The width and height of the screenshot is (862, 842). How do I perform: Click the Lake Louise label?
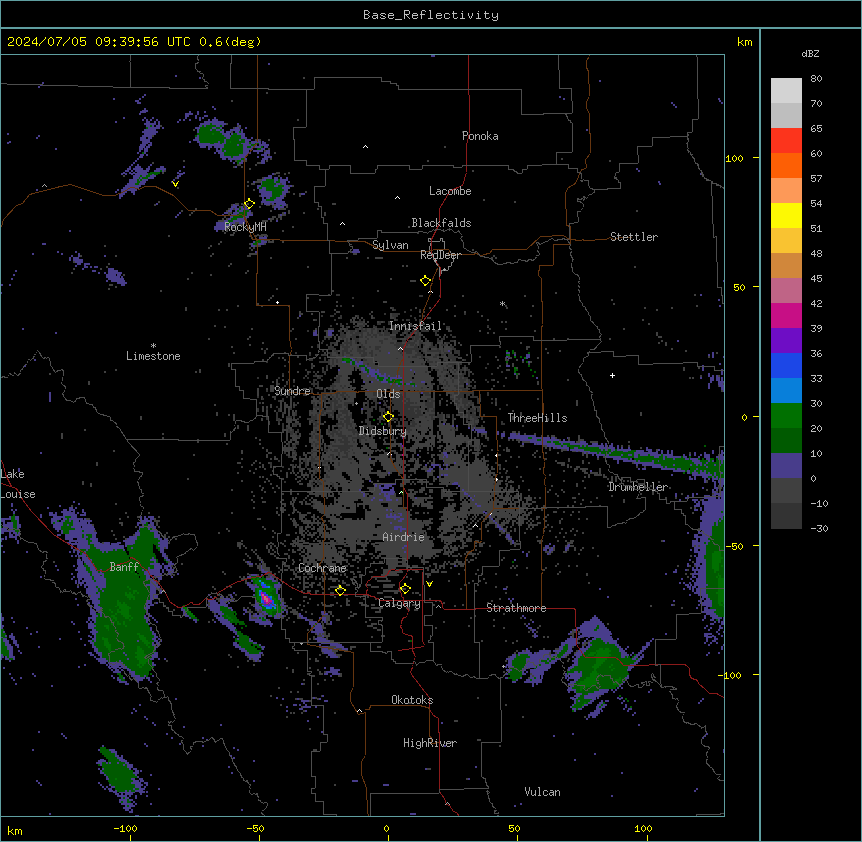18,484
